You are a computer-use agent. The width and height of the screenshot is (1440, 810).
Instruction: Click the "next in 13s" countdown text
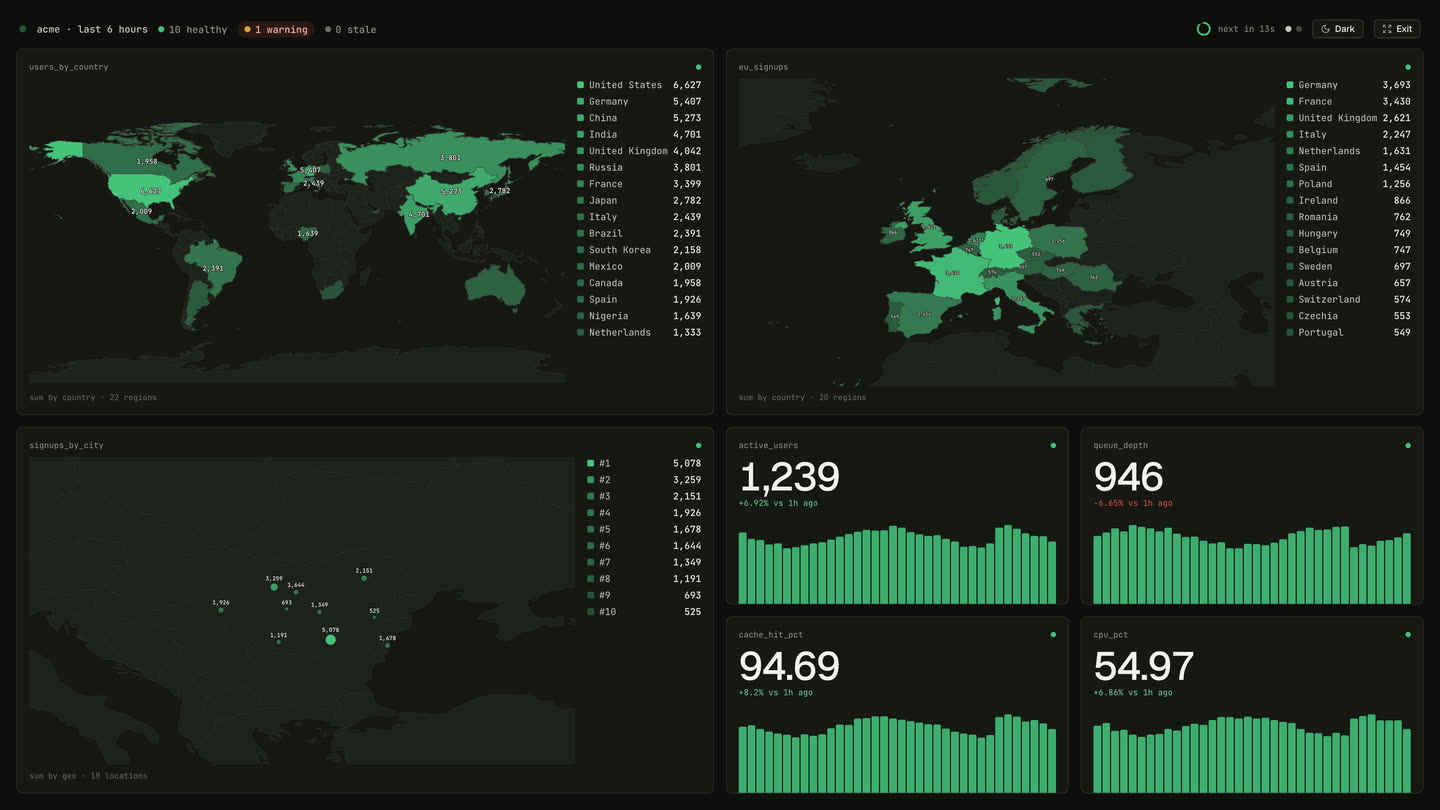click(x=1246, y=29)
